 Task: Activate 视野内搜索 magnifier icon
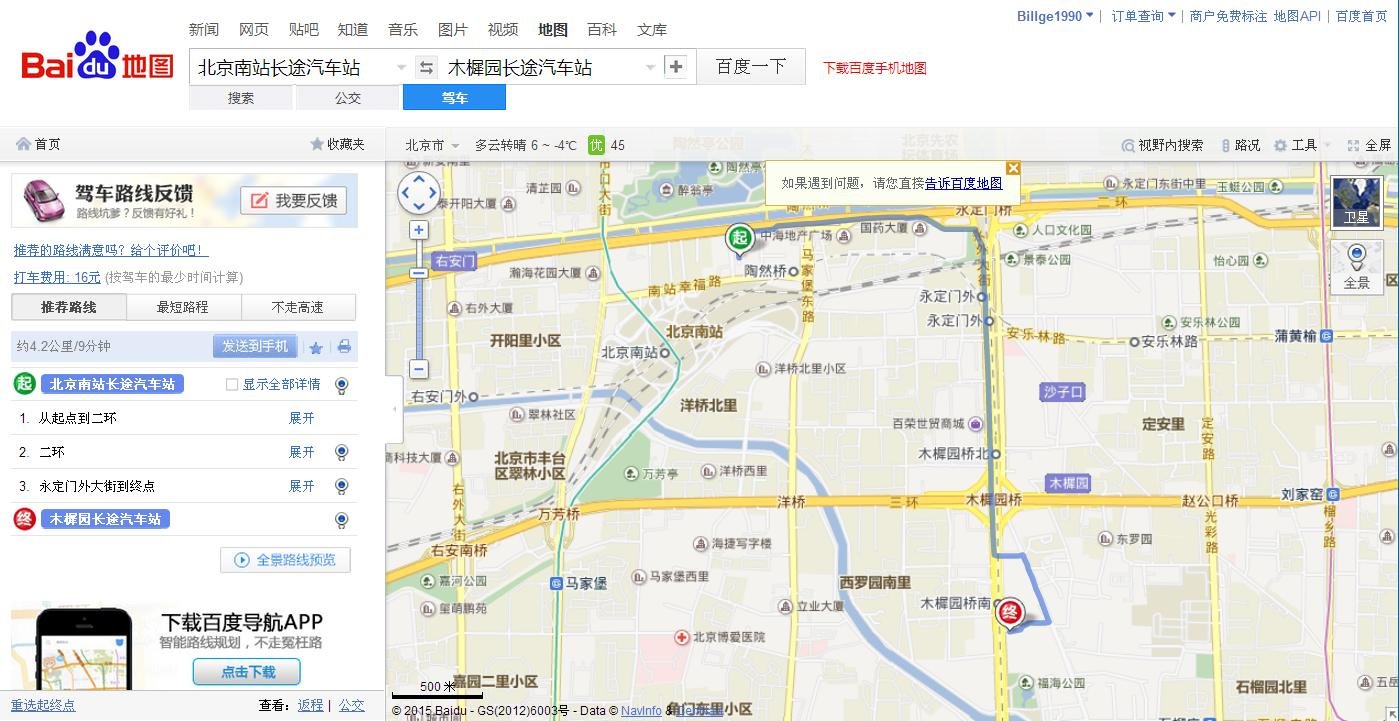[x=1128, y=144]
